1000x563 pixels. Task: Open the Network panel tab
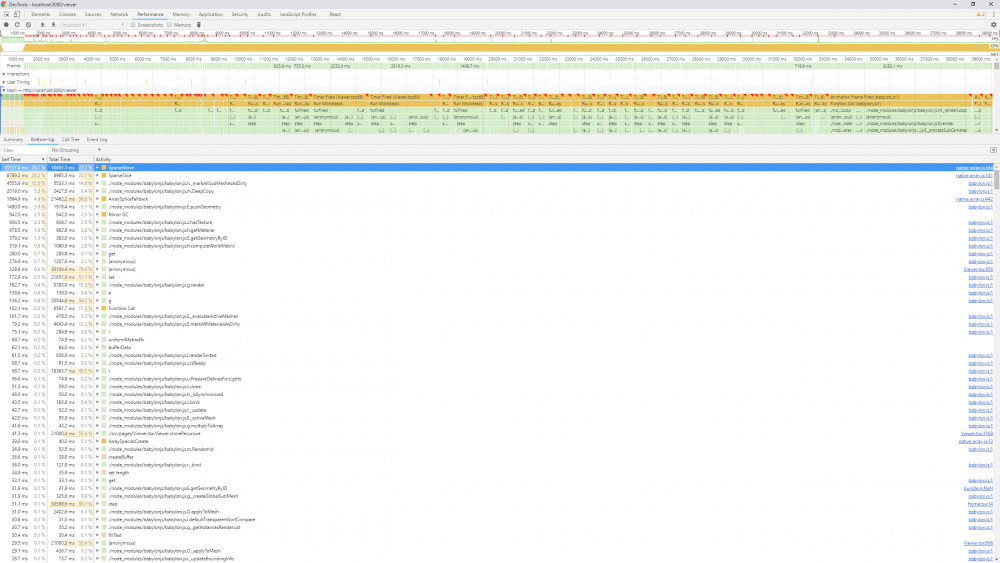click(x=119, y=15)
